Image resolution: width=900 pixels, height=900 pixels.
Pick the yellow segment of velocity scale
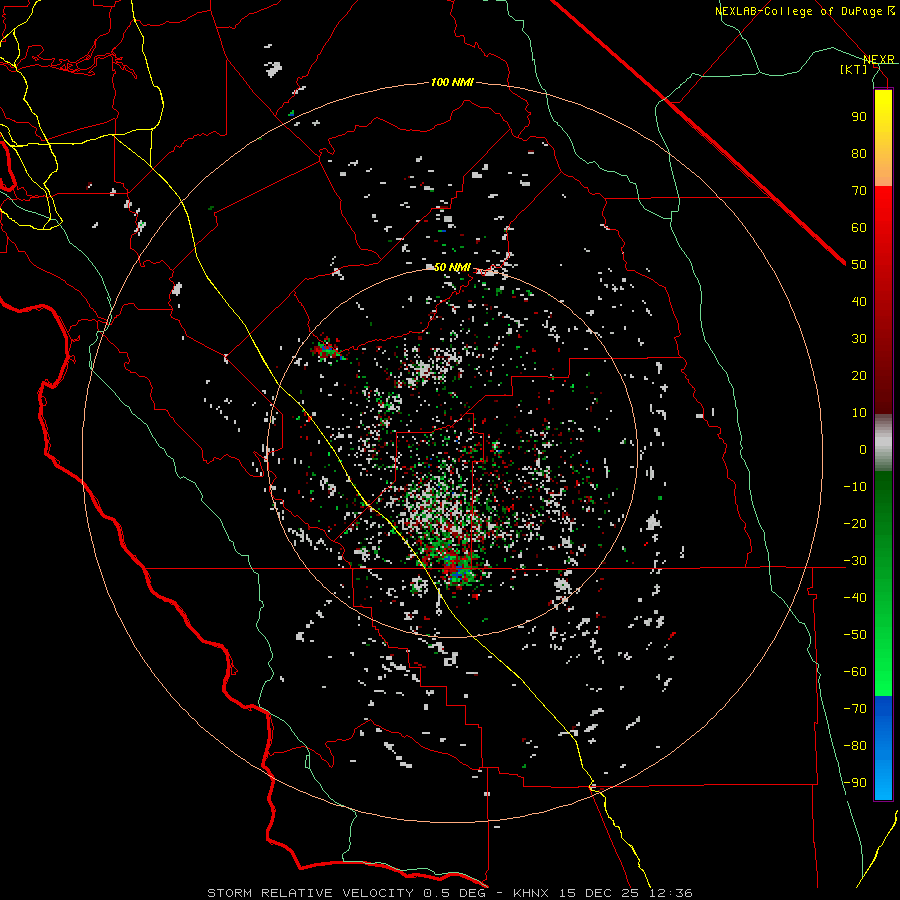(883, 138)
